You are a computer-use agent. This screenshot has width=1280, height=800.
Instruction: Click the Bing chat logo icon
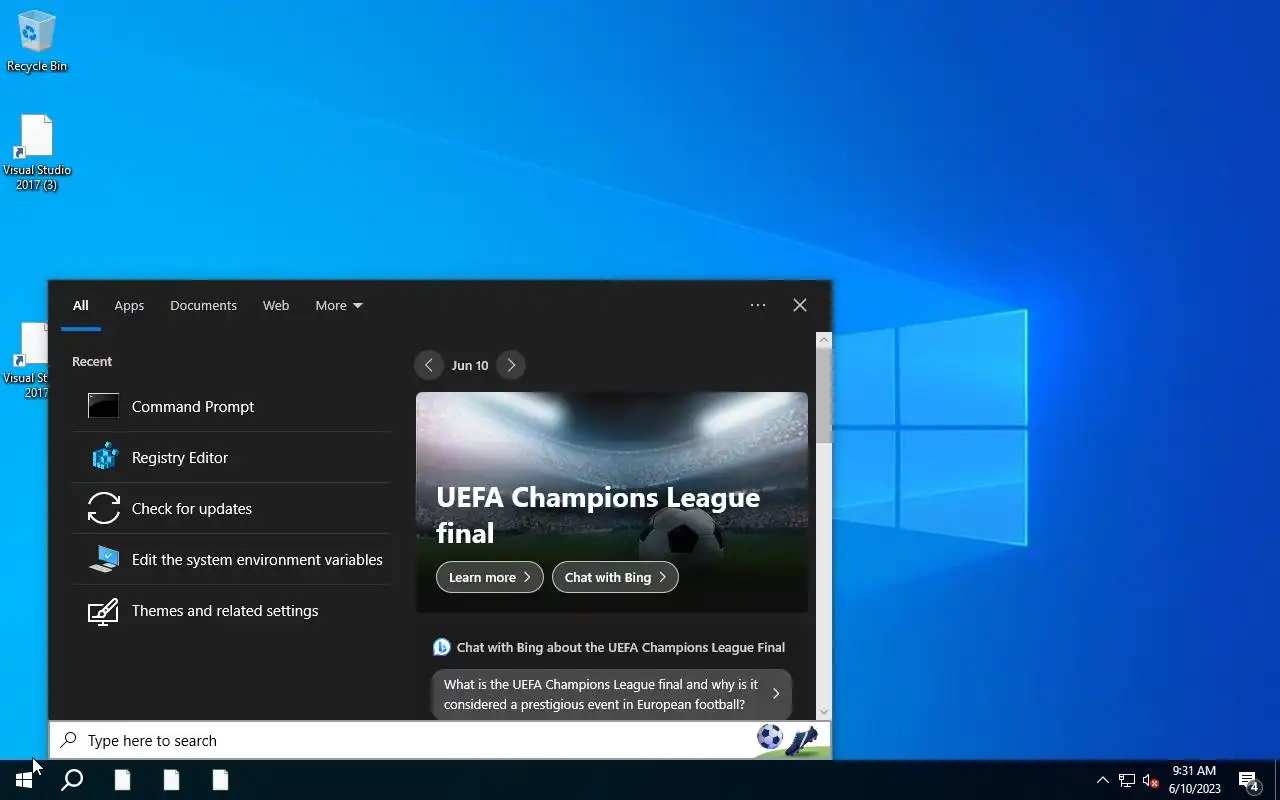point(441,647)
